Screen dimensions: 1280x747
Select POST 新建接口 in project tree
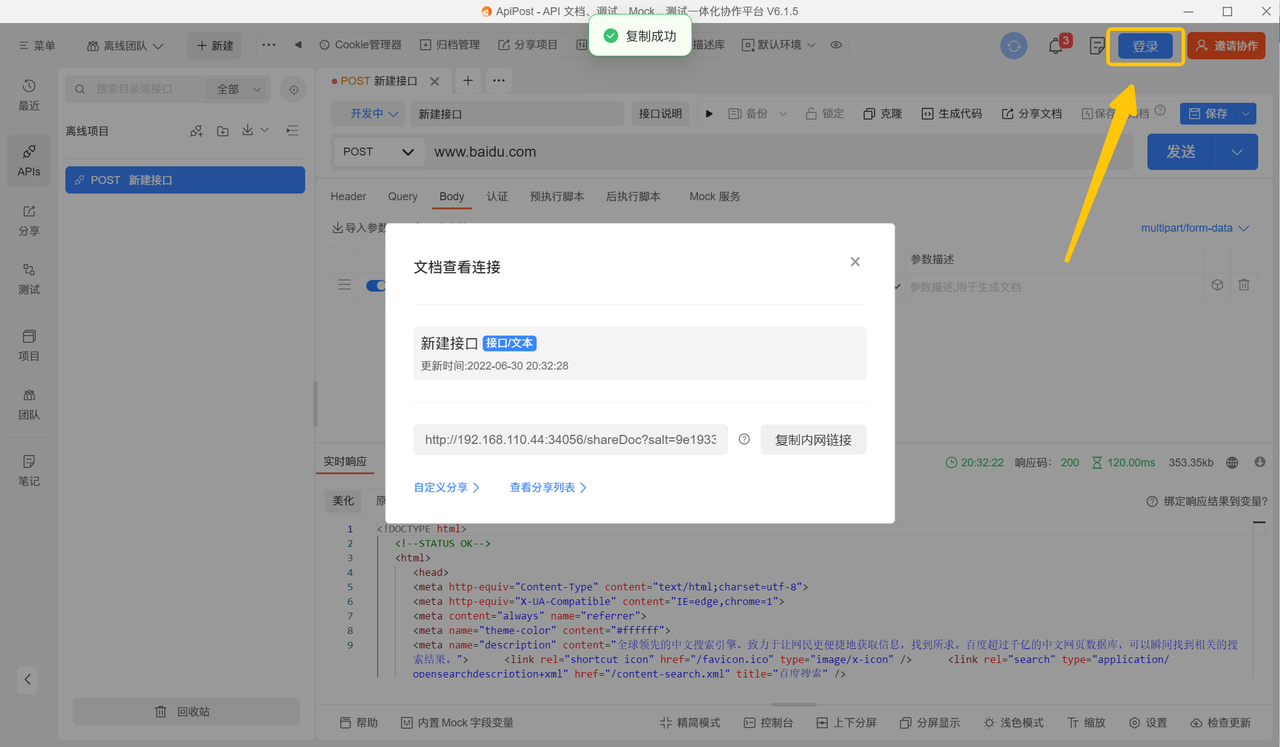click(185, 180)
